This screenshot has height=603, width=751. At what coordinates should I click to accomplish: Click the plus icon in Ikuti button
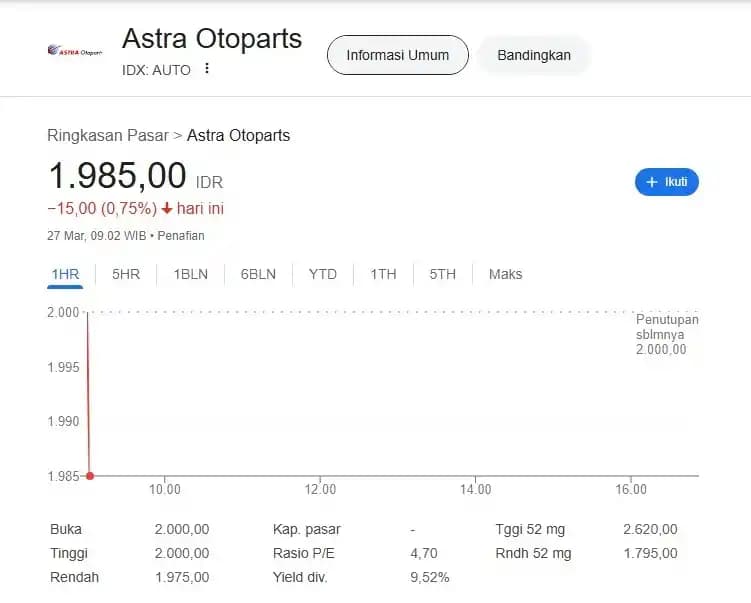point(651,182)
